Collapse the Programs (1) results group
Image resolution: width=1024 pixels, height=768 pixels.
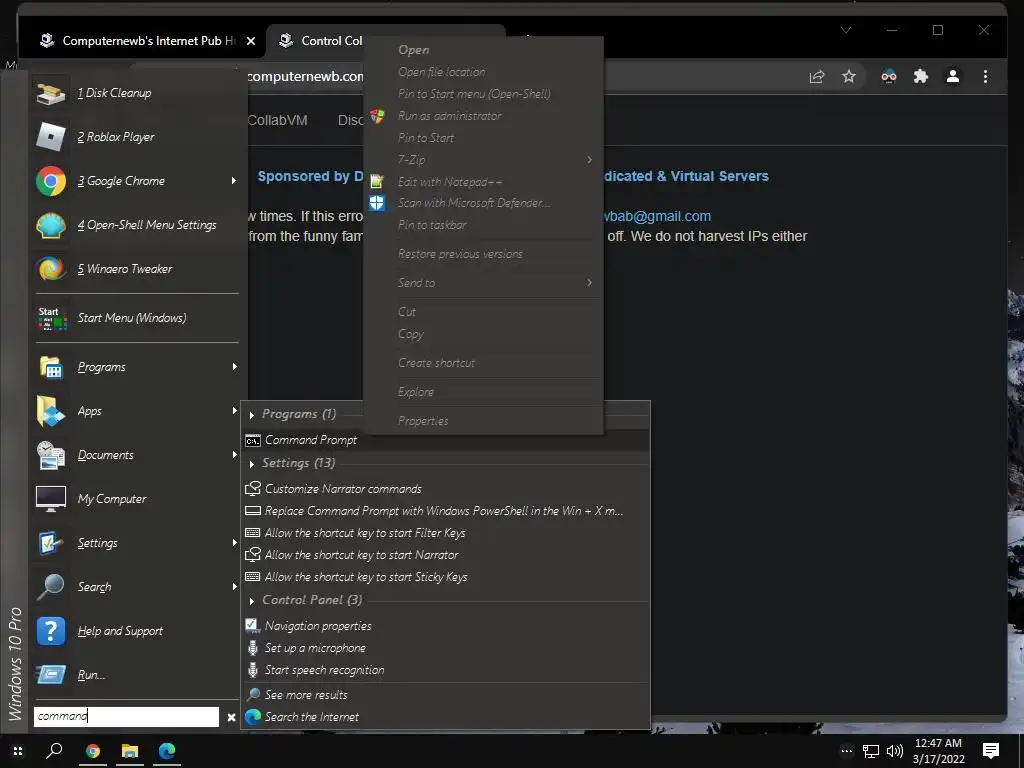(251, 415)
